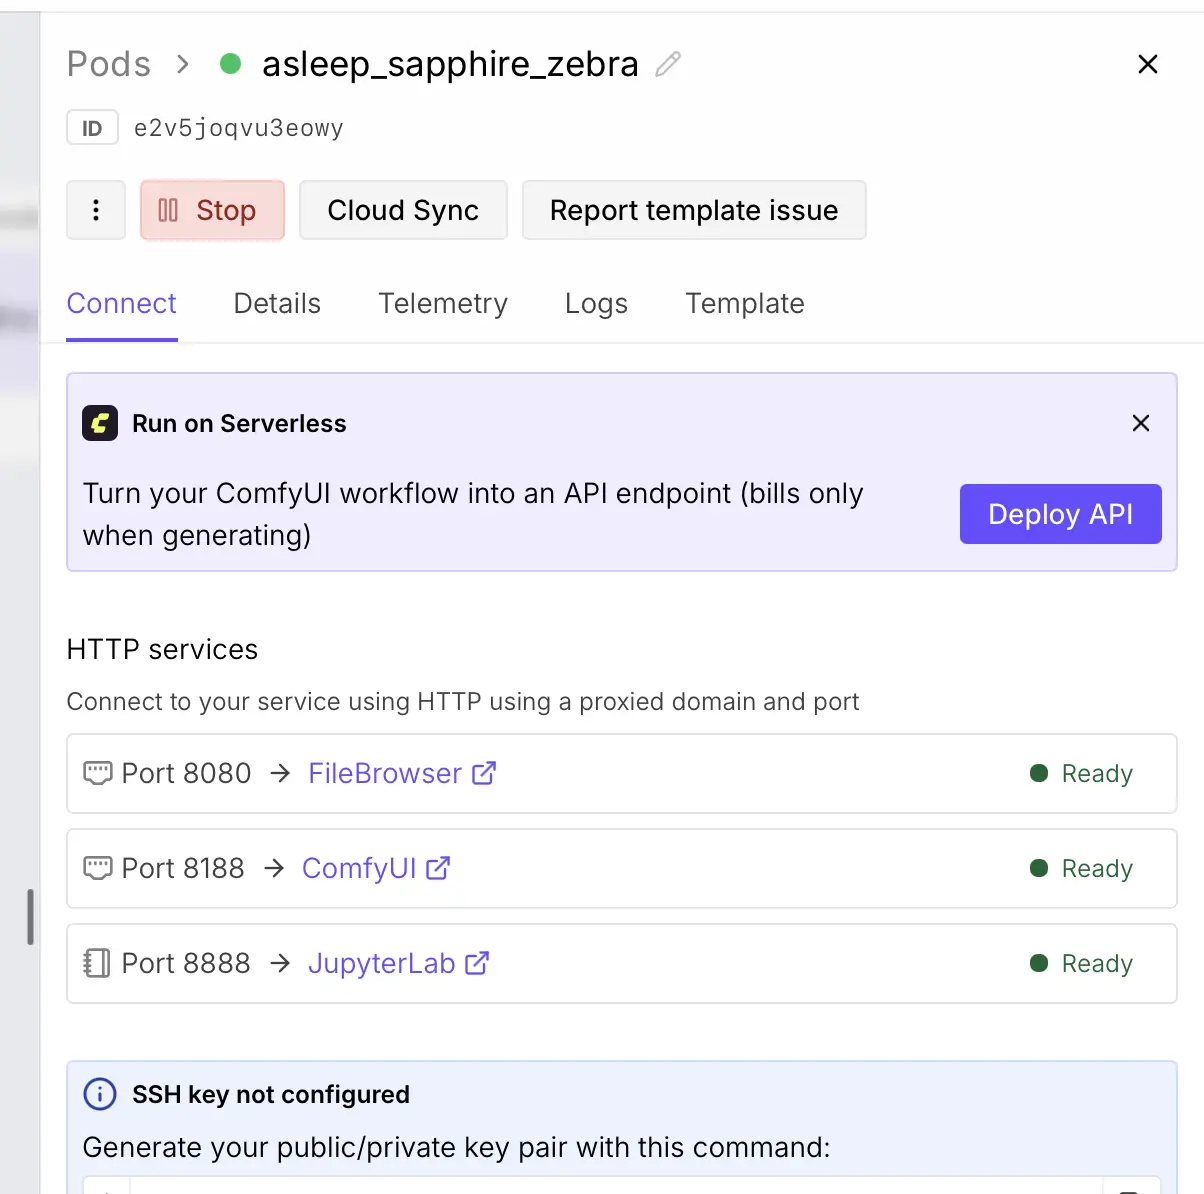Viewport: 1204px width, 1194px height.
Task: Open Cloud Sync
Action: tap(403, 210)
